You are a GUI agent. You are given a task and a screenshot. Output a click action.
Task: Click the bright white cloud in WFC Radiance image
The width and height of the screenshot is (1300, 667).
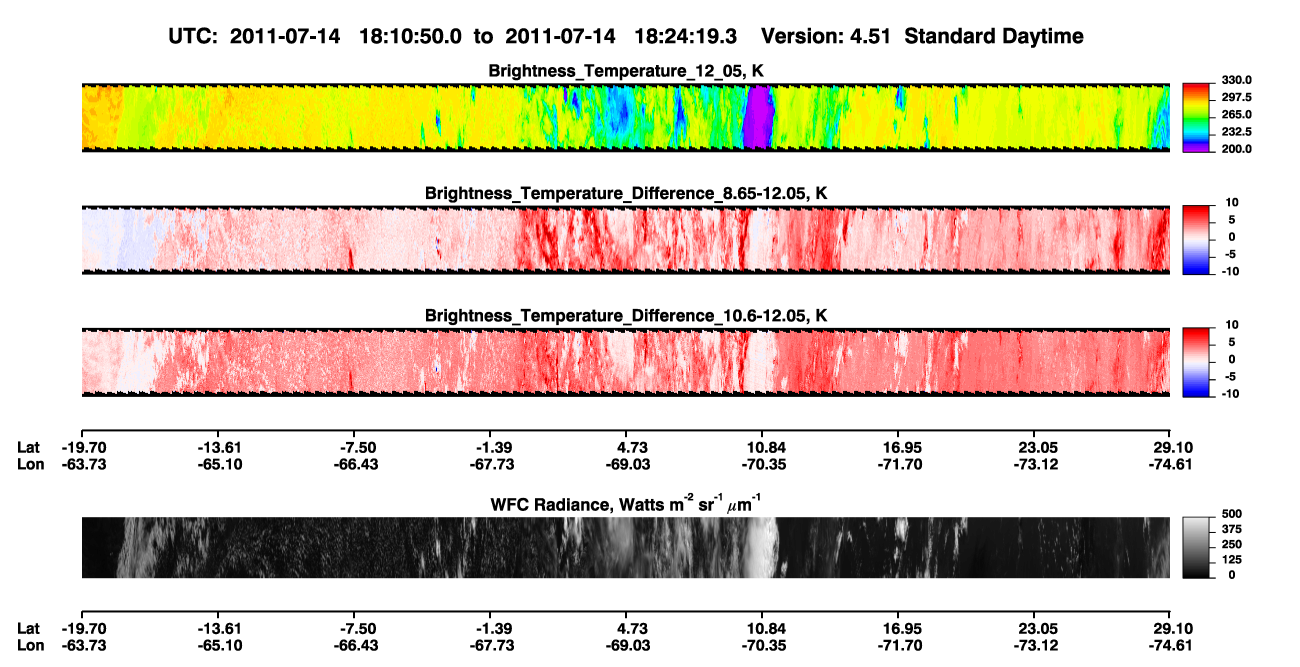click(764, 547)
